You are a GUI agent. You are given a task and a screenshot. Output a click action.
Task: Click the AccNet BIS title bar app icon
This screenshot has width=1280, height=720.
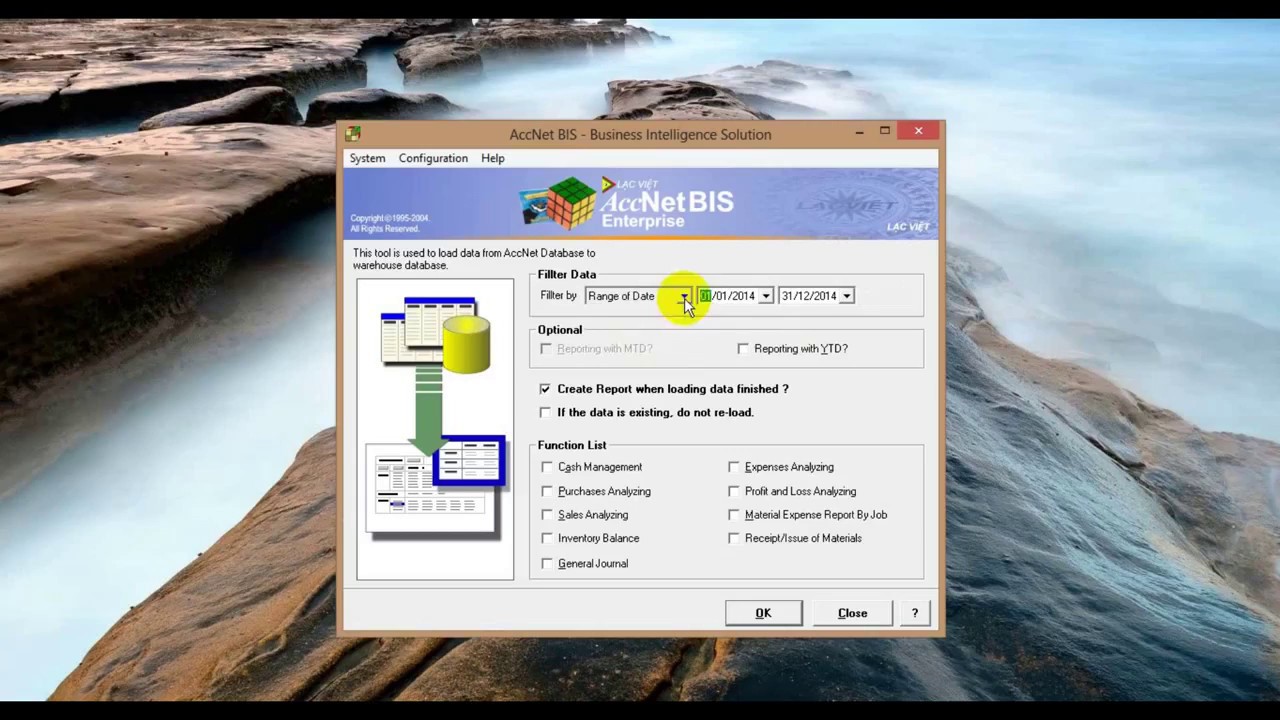point(353,133)
